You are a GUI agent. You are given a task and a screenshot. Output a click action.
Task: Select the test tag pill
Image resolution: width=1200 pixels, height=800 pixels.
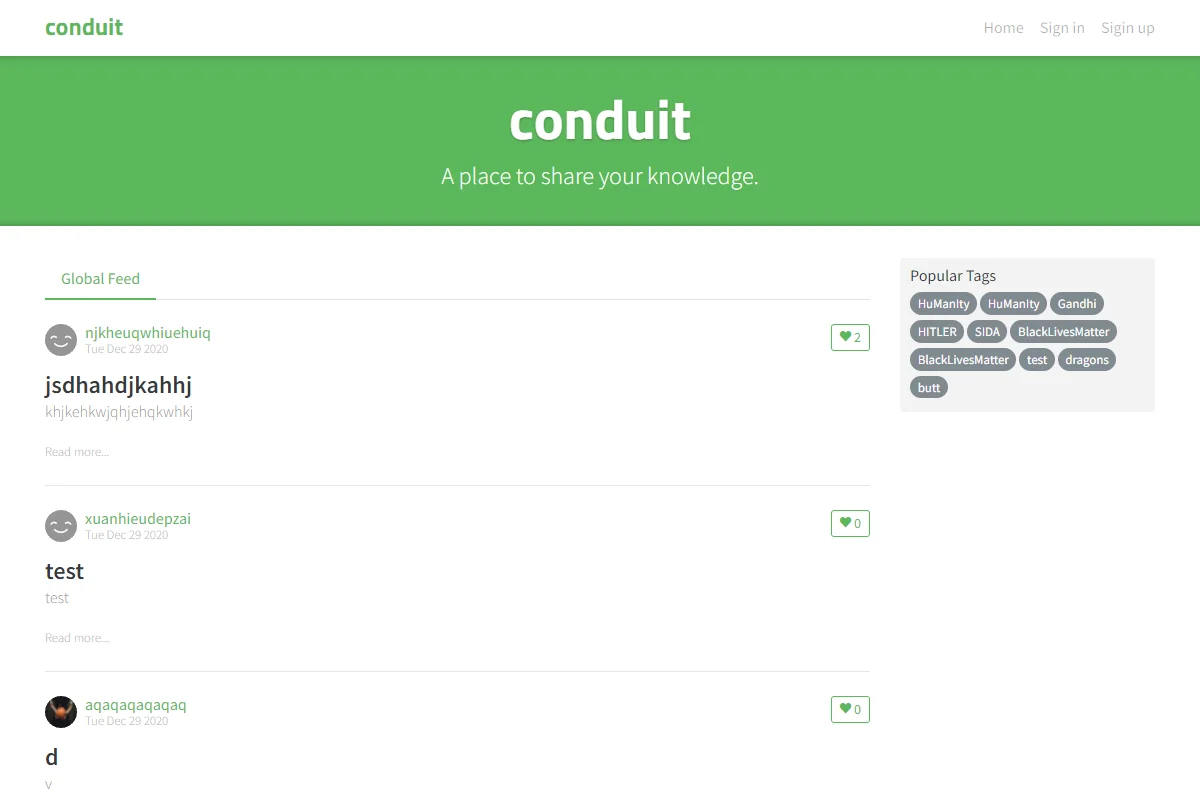click(1037, 360)
